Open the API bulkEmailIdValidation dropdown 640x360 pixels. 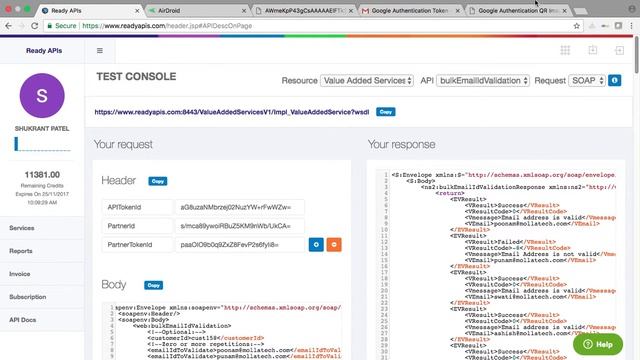pos(483,80)
